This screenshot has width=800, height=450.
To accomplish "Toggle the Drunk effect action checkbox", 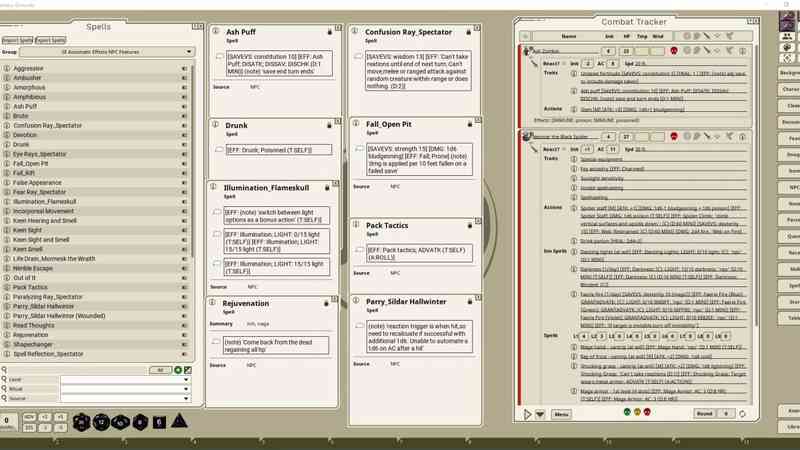I will (219, 149).
